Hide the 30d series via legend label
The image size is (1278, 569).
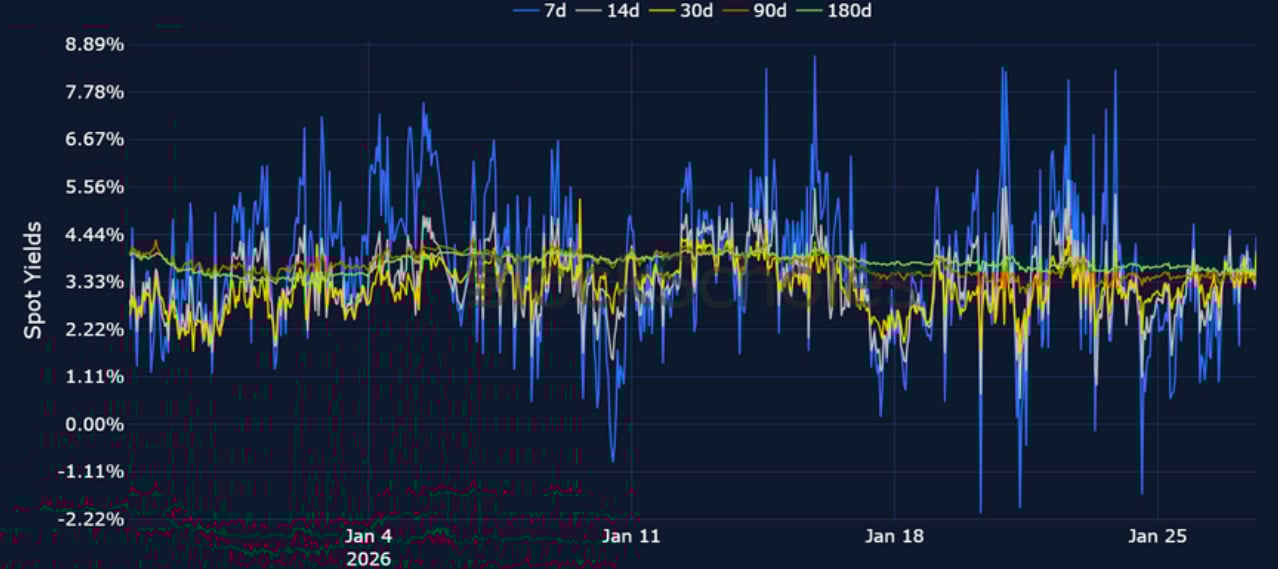pyautogui.click(x=698, y=11)
